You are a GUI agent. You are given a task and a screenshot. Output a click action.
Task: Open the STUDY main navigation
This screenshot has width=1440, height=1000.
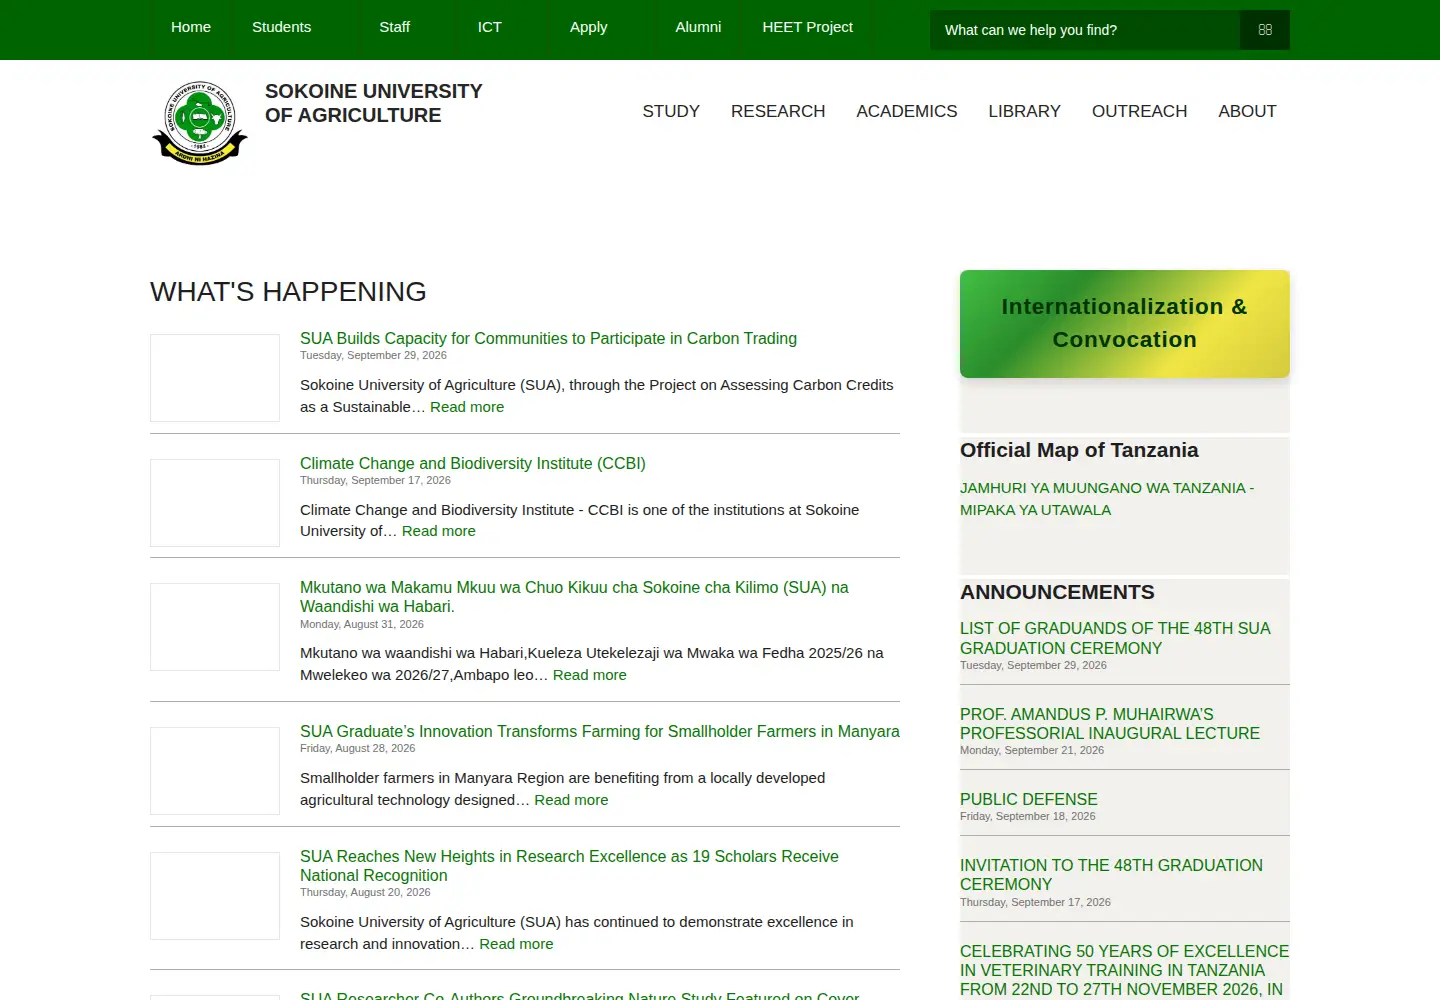pyautogui.click(x=671, y=111)
